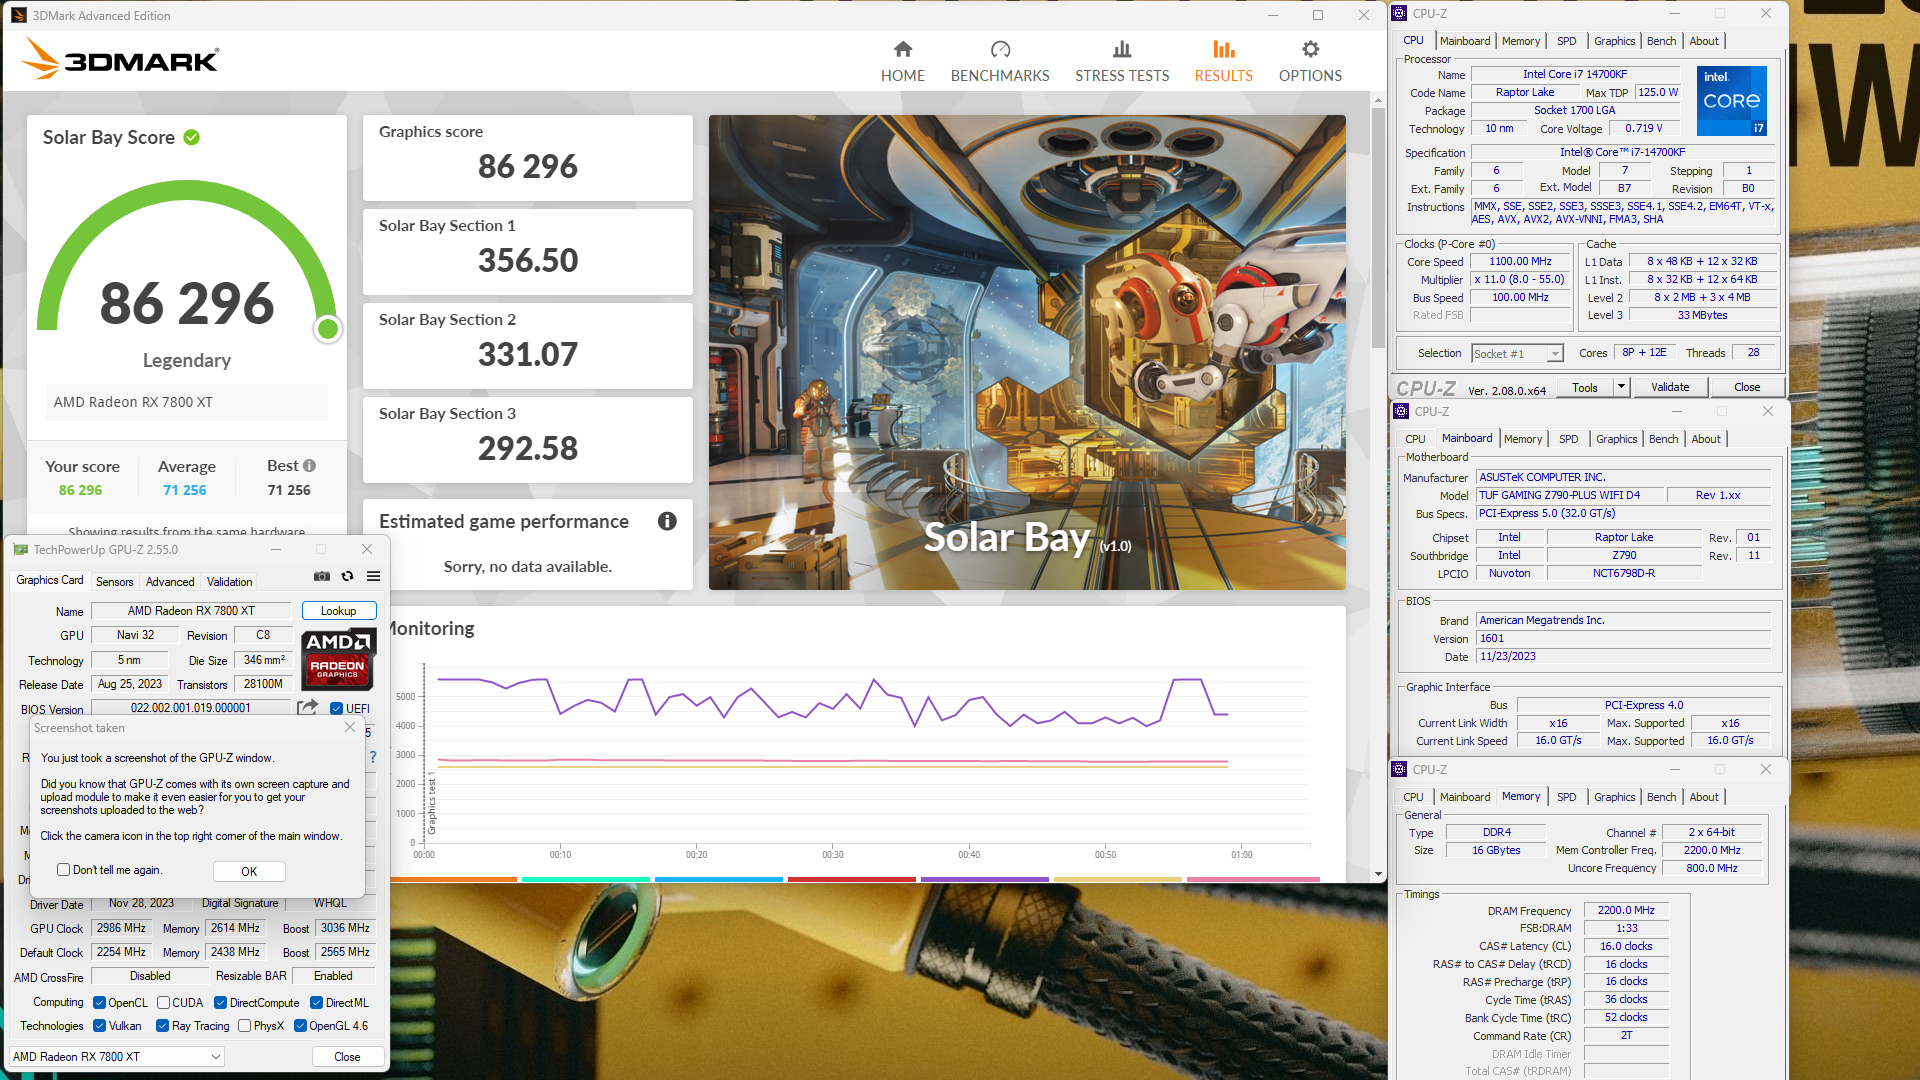Switch to the Advanced tab in GPU-Z
Viewport: 1920px width, 1080px height.
coord(170,581)
